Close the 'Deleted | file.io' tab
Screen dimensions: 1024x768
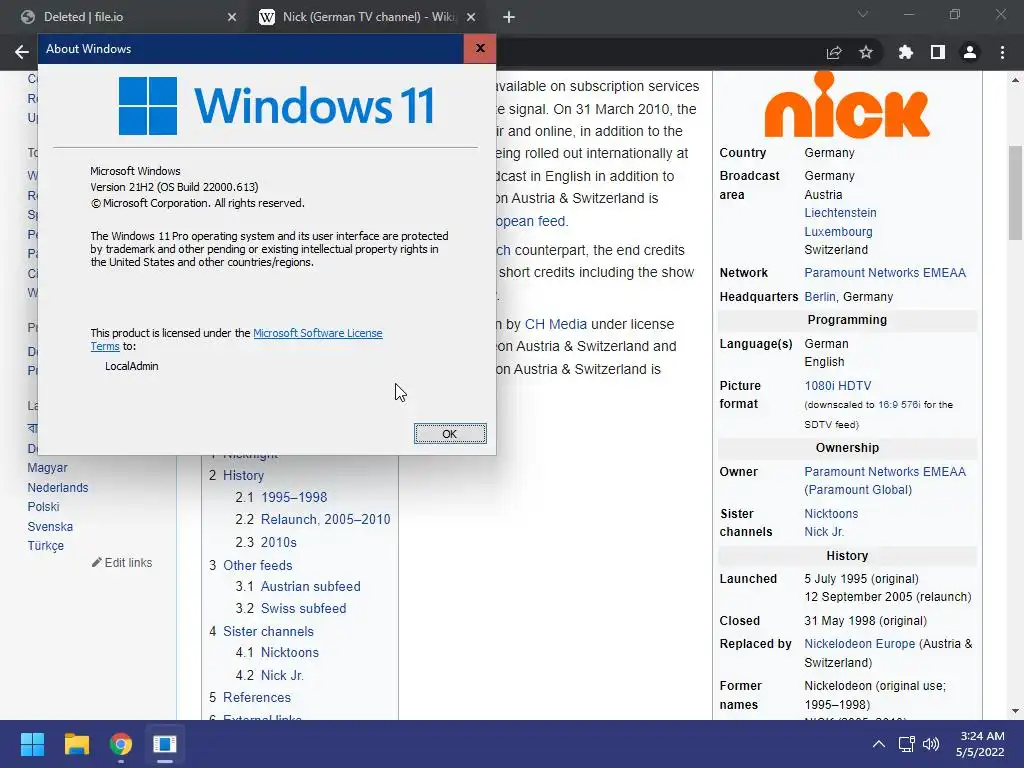[x=232, y=17]
